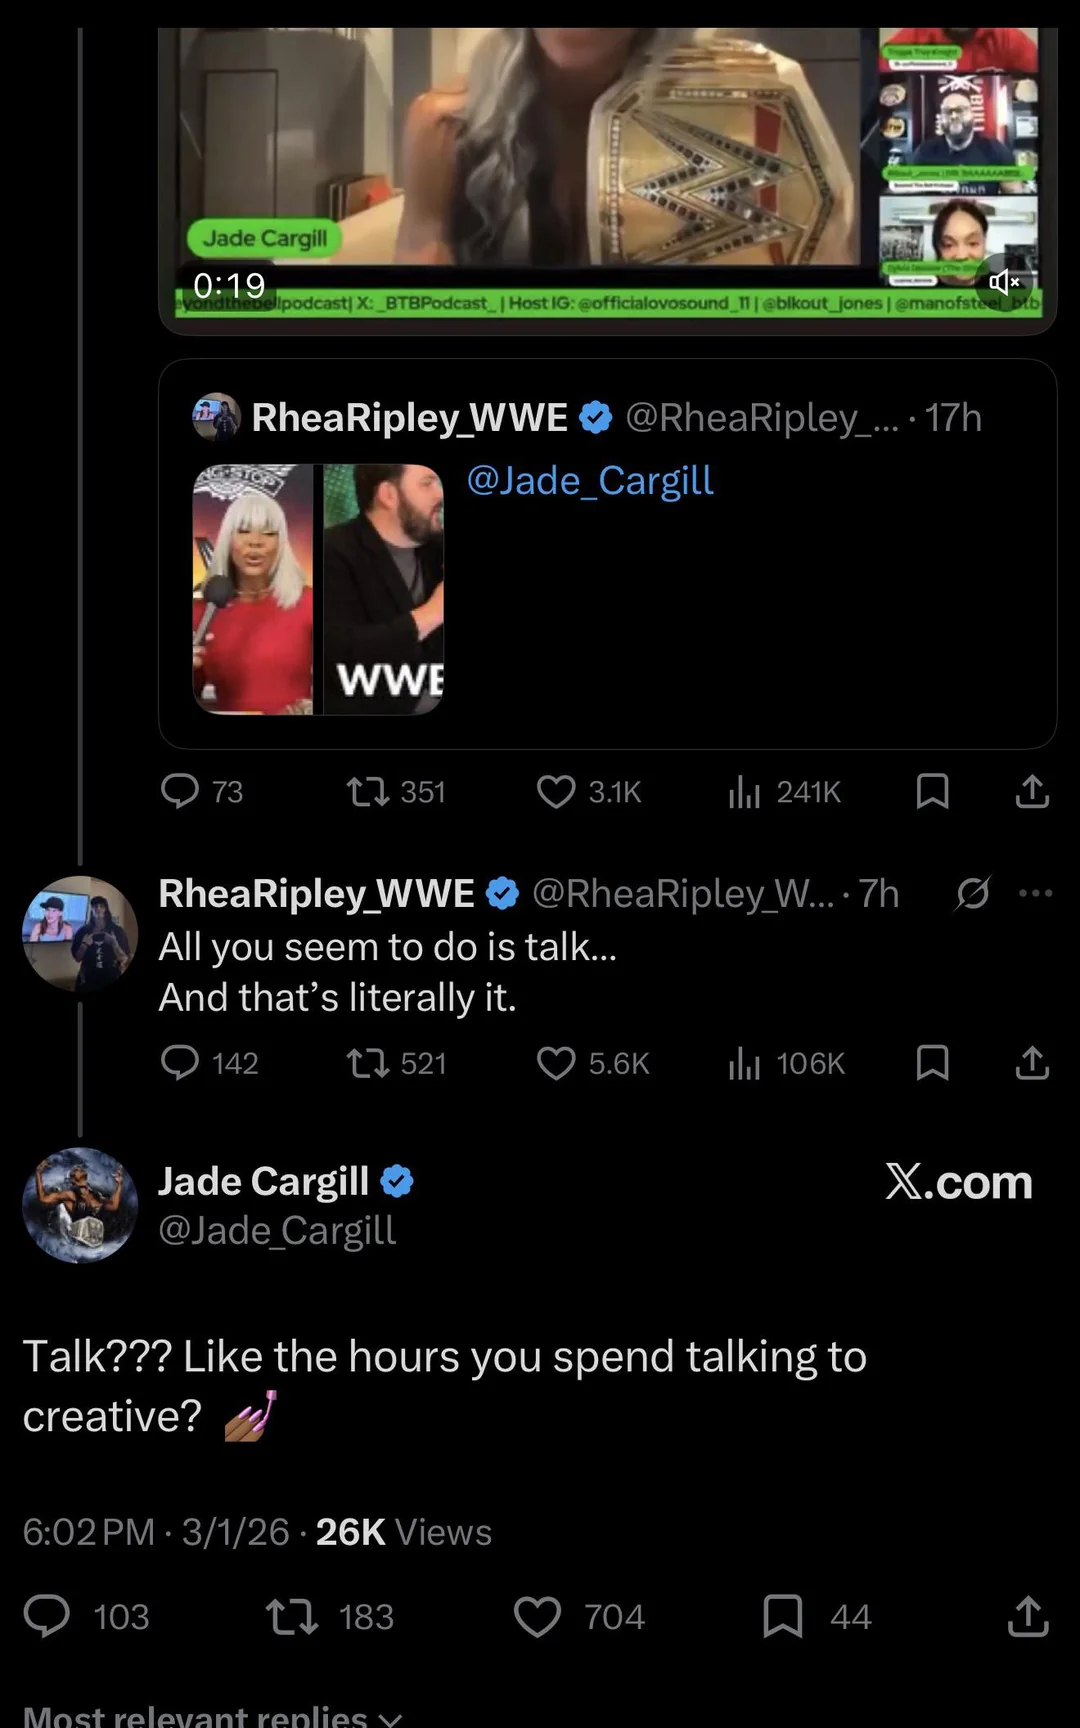Screen dimensions: 1080x1728
Task: Reply to the quoted-video tweet with 73 replies
Action: coord(181,791)
